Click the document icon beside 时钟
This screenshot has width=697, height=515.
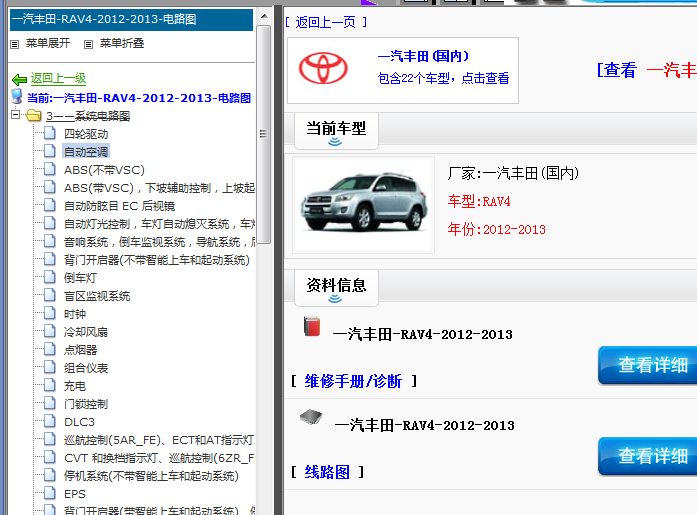click(x=50, y=313)
